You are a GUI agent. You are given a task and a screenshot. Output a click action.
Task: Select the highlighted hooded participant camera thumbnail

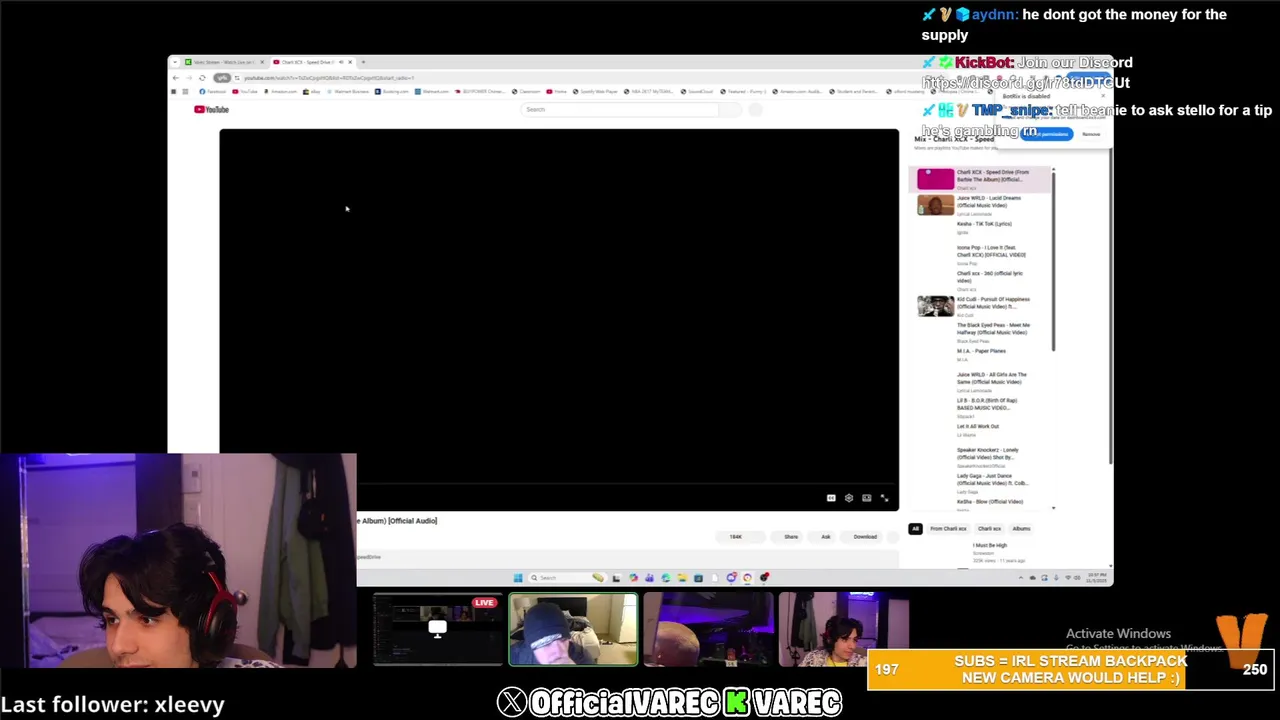click(x=573, y=630)
